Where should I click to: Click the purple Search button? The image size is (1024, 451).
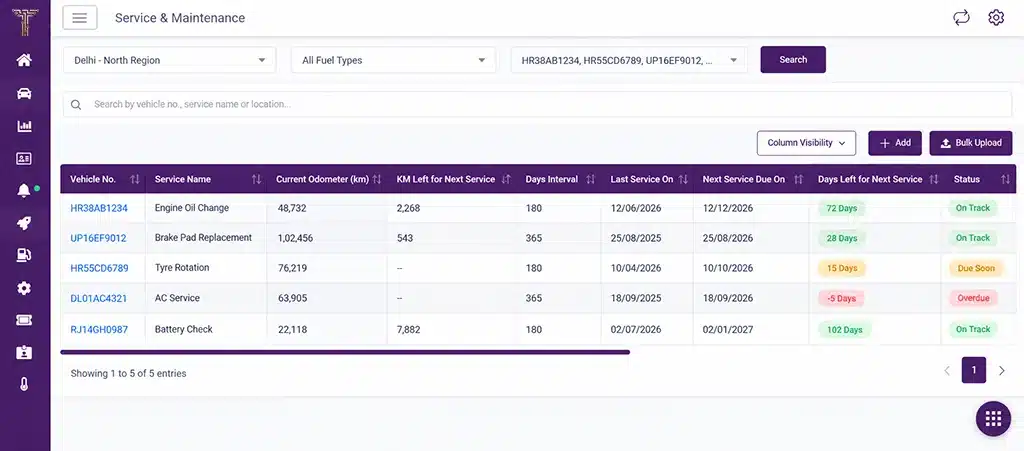click(x=793, y=59)
